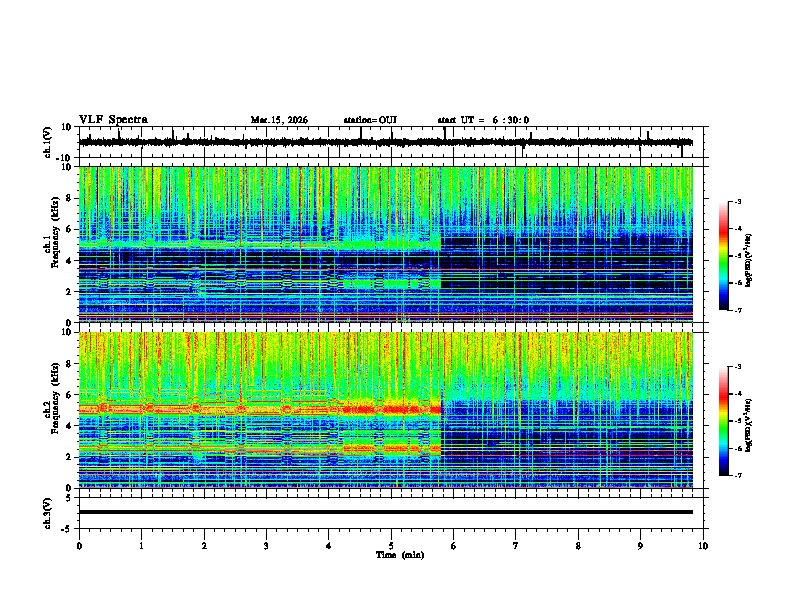Click time axis tick label "3"
Image resolution: width=792 pixels, height=612 pixels.
click(266, 546)
